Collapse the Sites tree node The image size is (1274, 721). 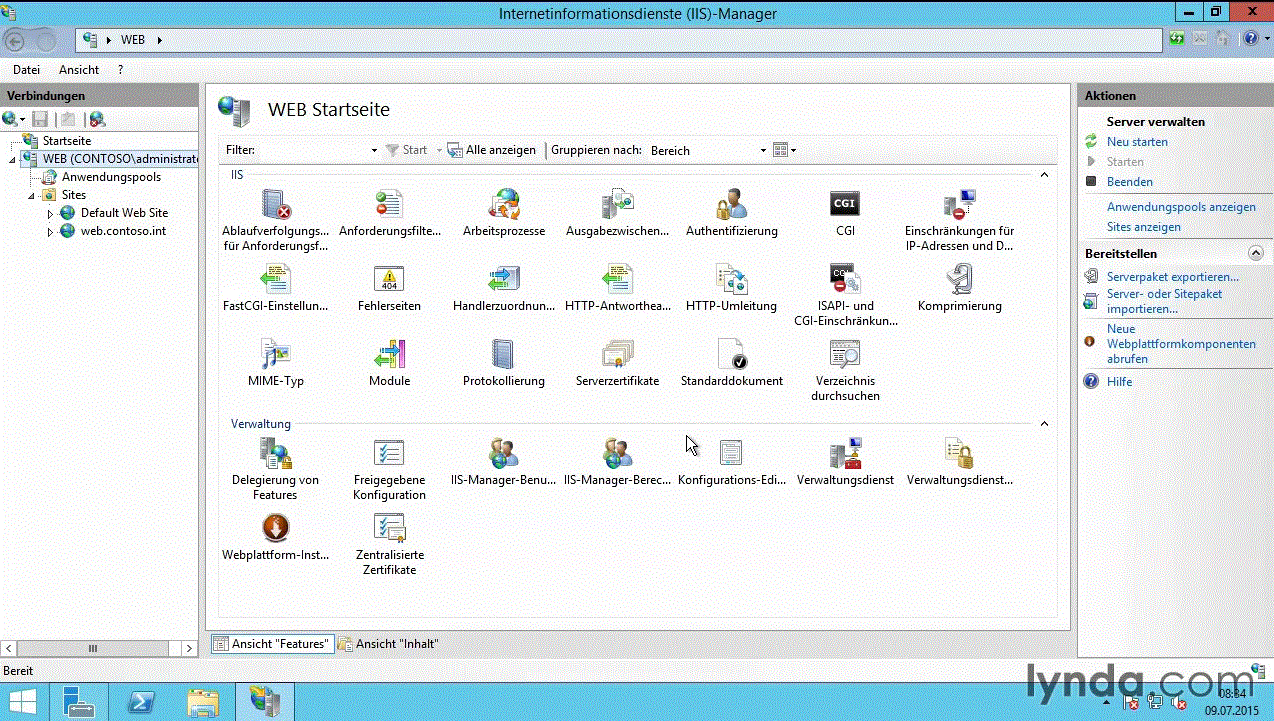coord(31,196)
